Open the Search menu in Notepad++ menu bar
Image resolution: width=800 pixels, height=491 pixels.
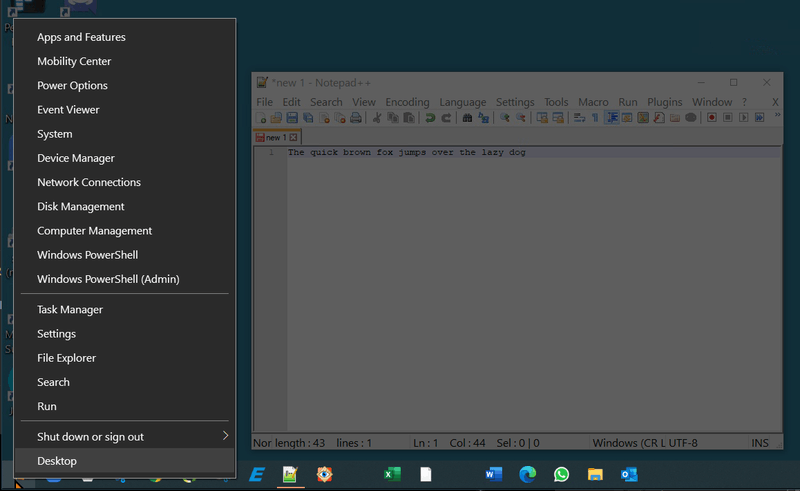[x=326, y=102]
